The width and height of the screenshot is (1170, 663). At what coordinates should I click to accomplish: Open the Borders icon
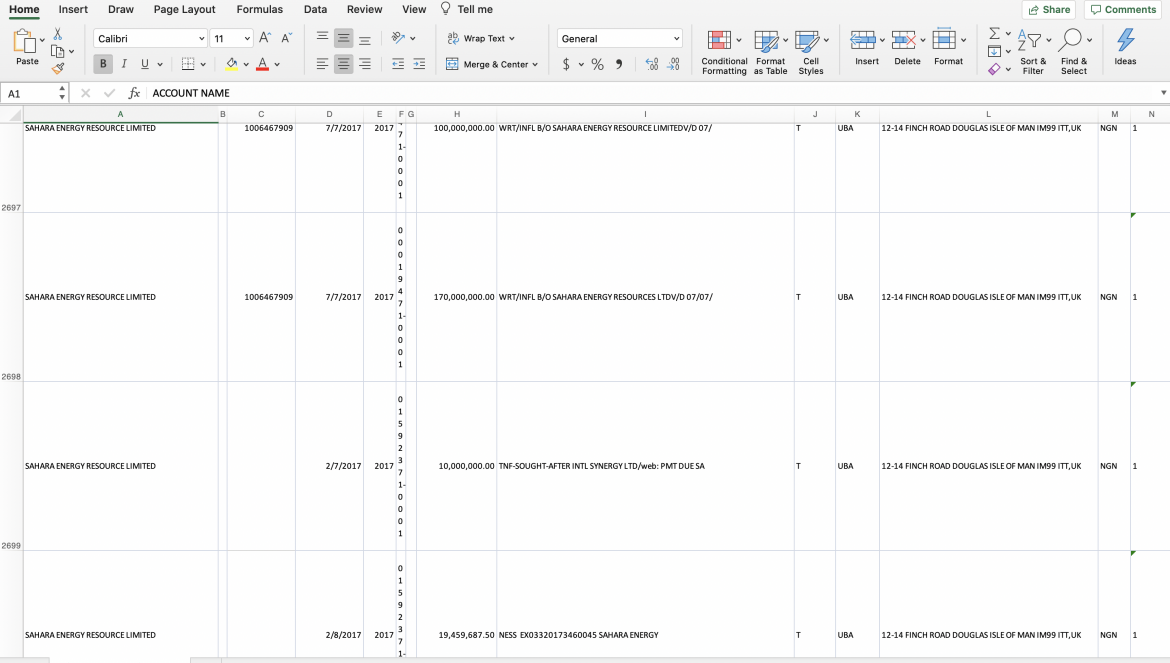click(188, 64)
